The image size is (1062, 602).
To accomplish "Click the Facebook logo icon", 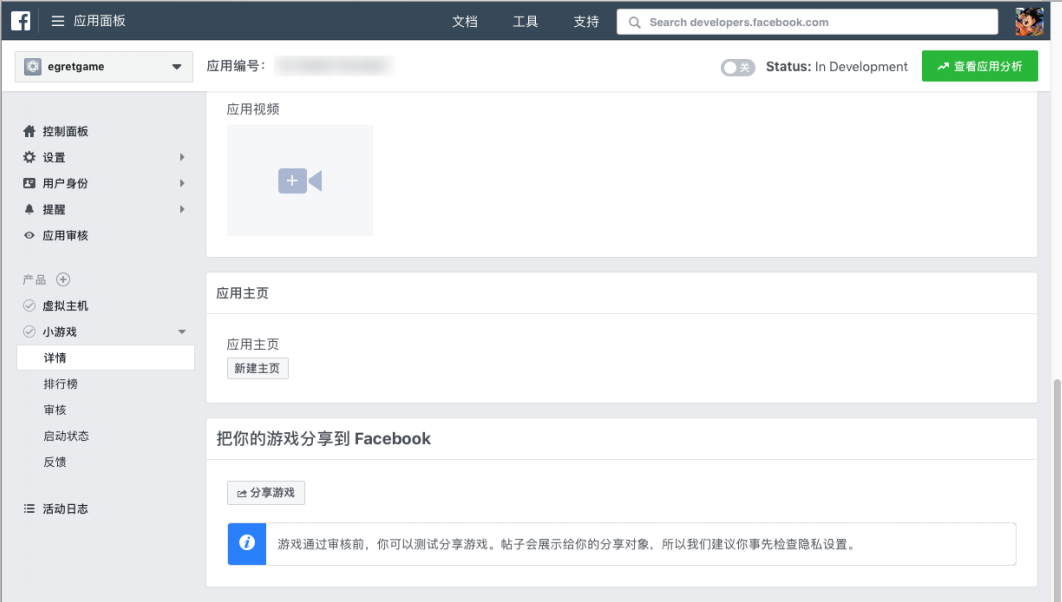I will click(x=20, y=19).
